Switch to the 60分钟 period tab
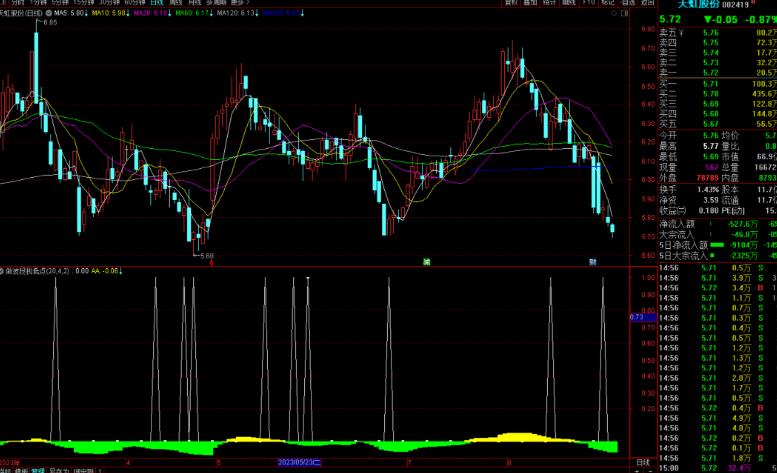This screenshot has width=777, height=473. pos(135,2)
